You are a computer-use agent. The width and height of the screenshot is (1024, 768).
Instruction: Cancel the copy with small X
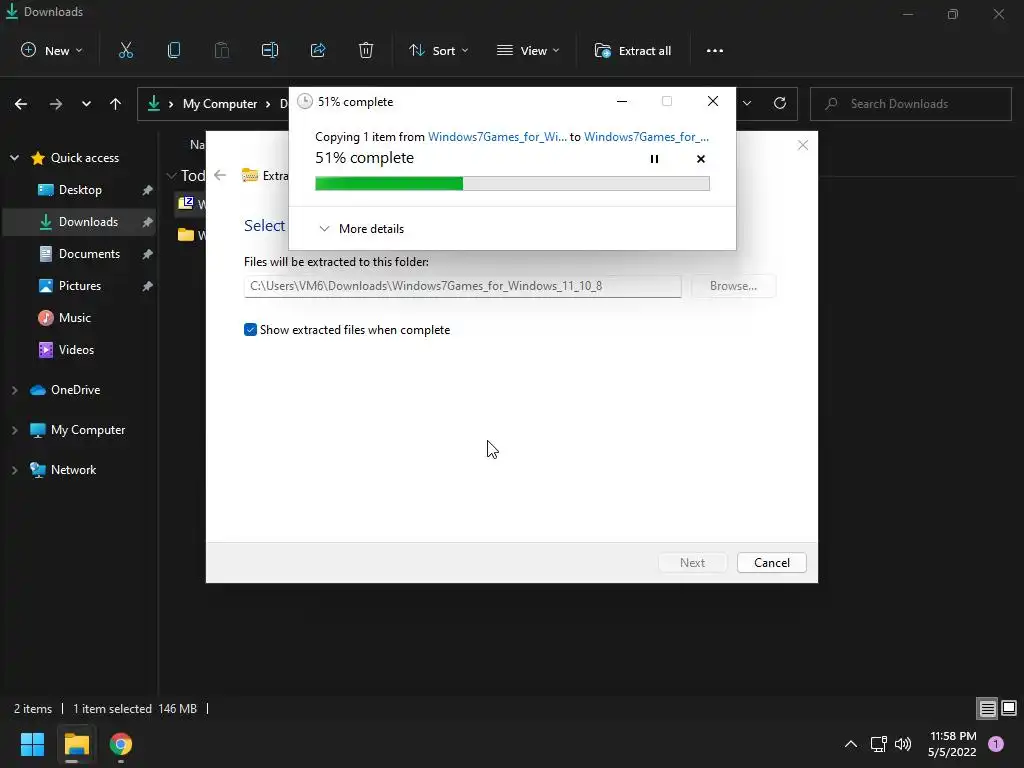point(701,159)
